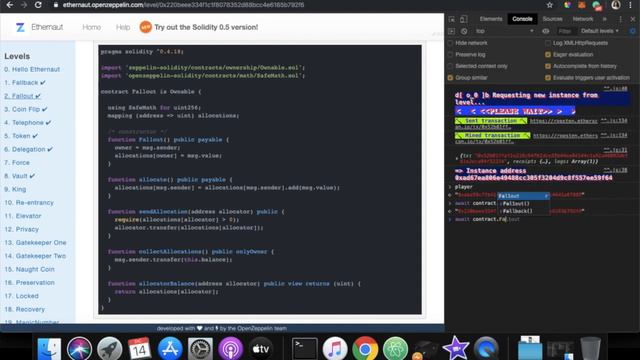640x360 pixels.
Task: Open the Calendar app in dock
Action: pyautogui.click(x=140, y=349)
